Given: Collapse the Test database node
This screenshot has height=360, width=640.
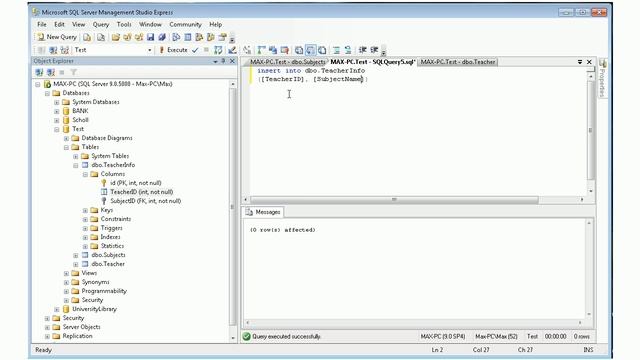Looking at the screenshot, I should click(x=57, y=129).
